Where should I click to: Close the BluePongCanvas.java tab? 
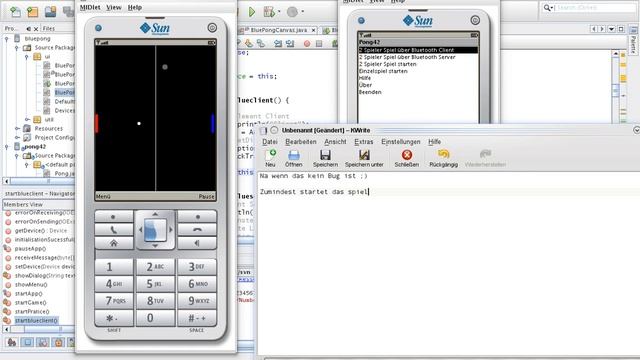[x=313, y=30]
